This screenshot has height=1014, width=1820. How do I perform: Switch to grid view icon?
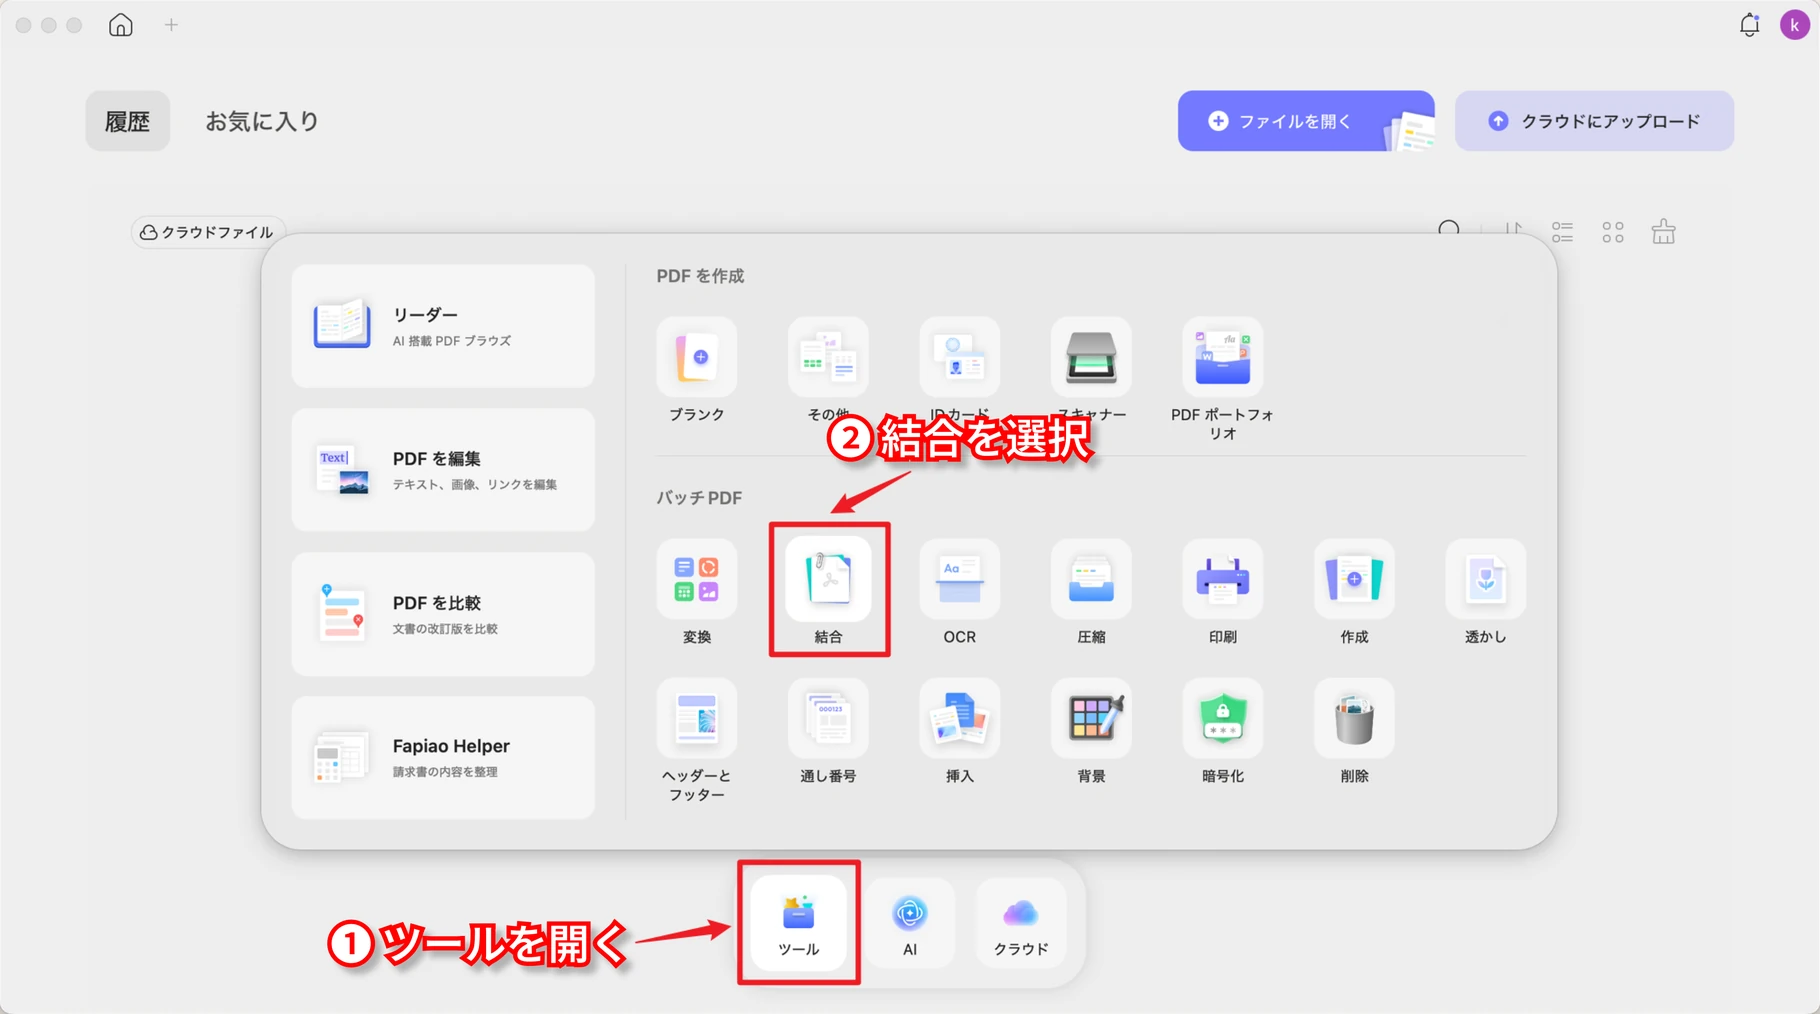(x=1613, y=232)
